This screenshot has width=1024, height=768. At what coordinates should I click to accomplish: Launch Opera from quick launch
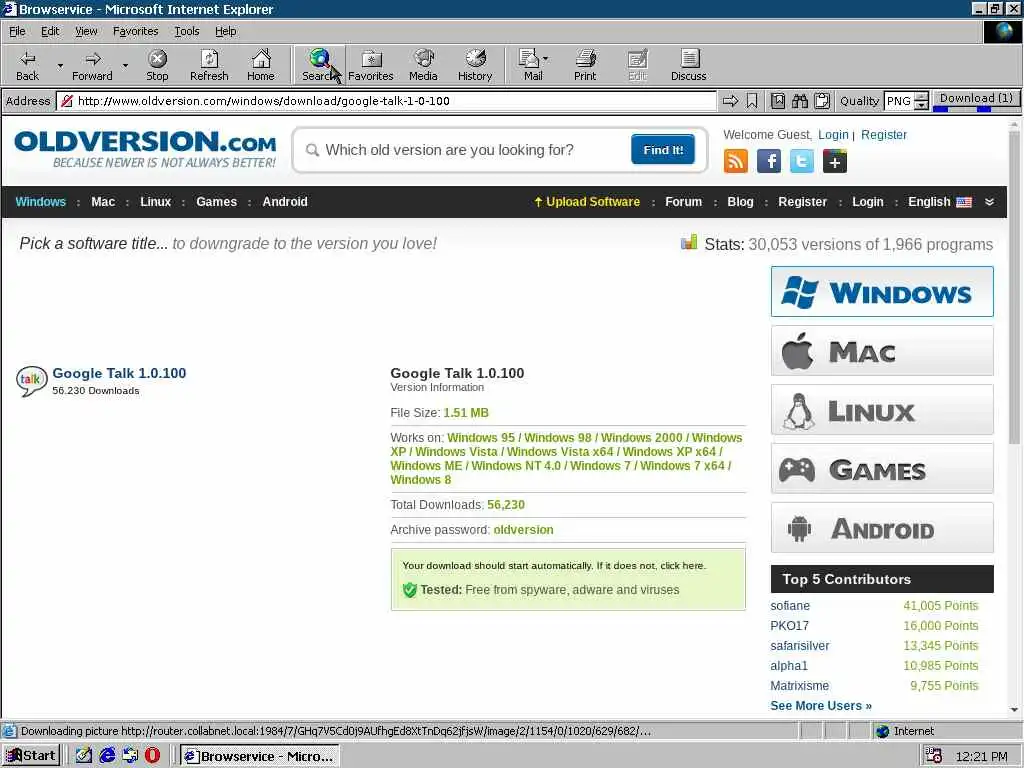152,756
